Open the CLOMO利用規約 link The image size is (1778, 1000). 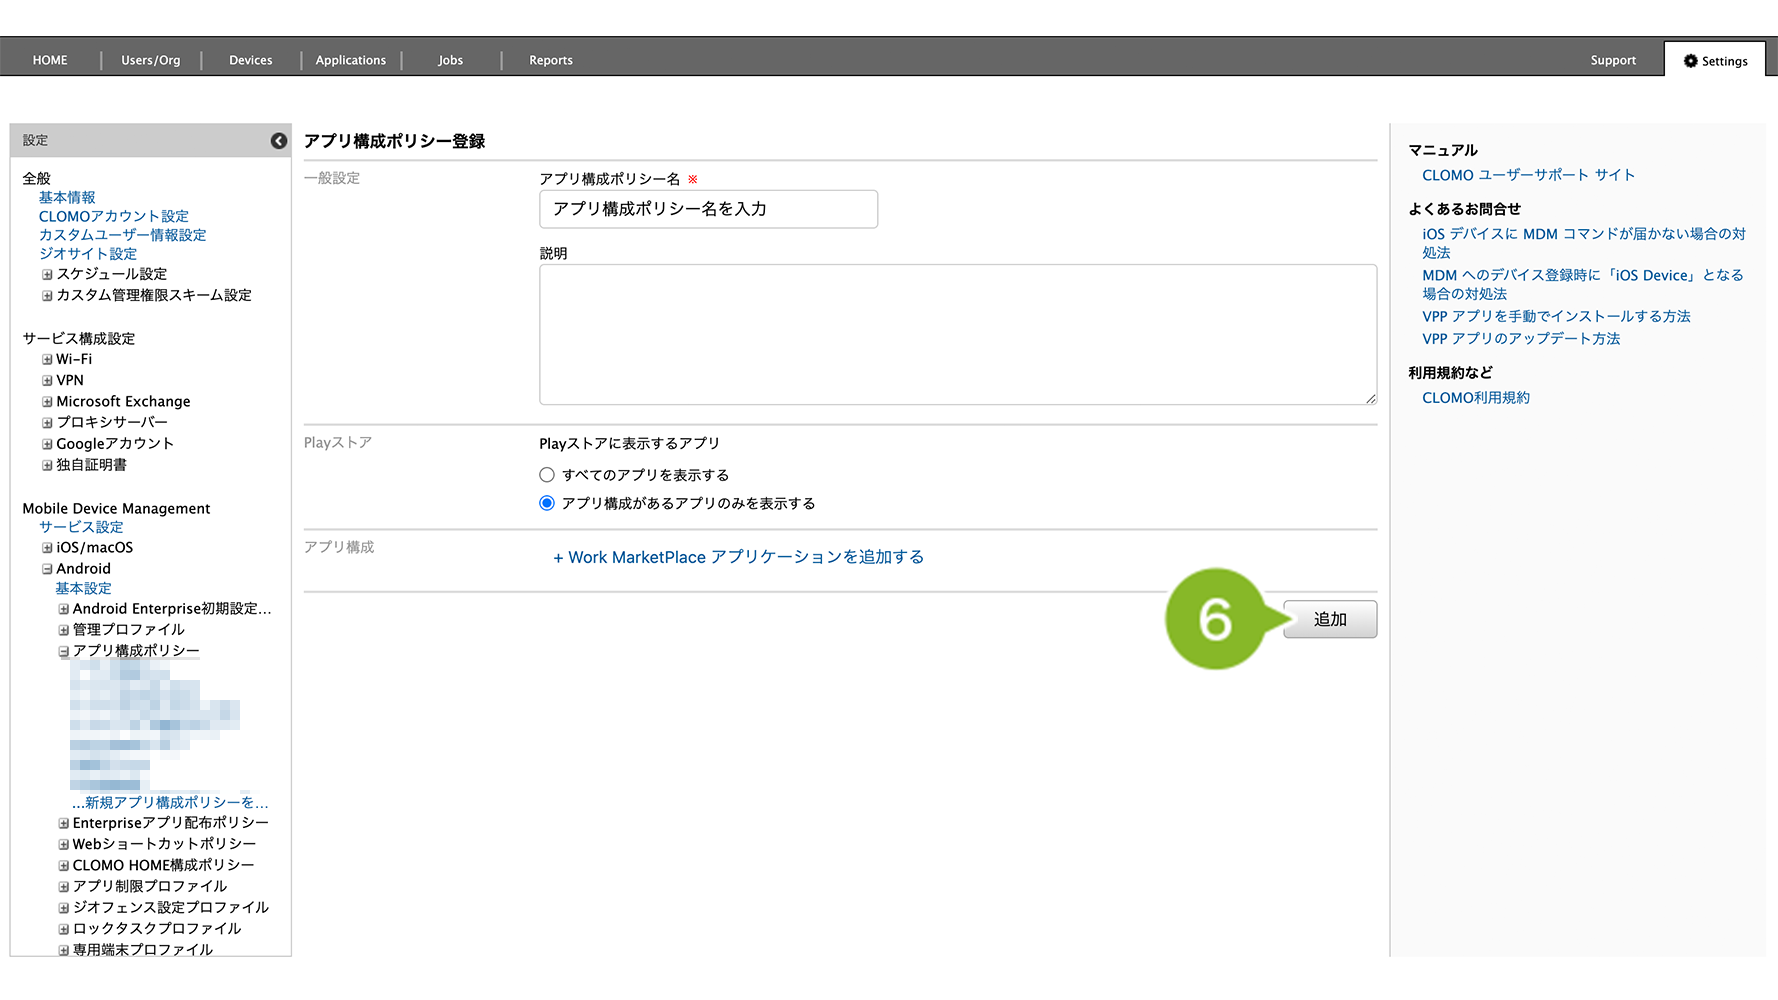pyautogui.click(x=1475, y=398)
